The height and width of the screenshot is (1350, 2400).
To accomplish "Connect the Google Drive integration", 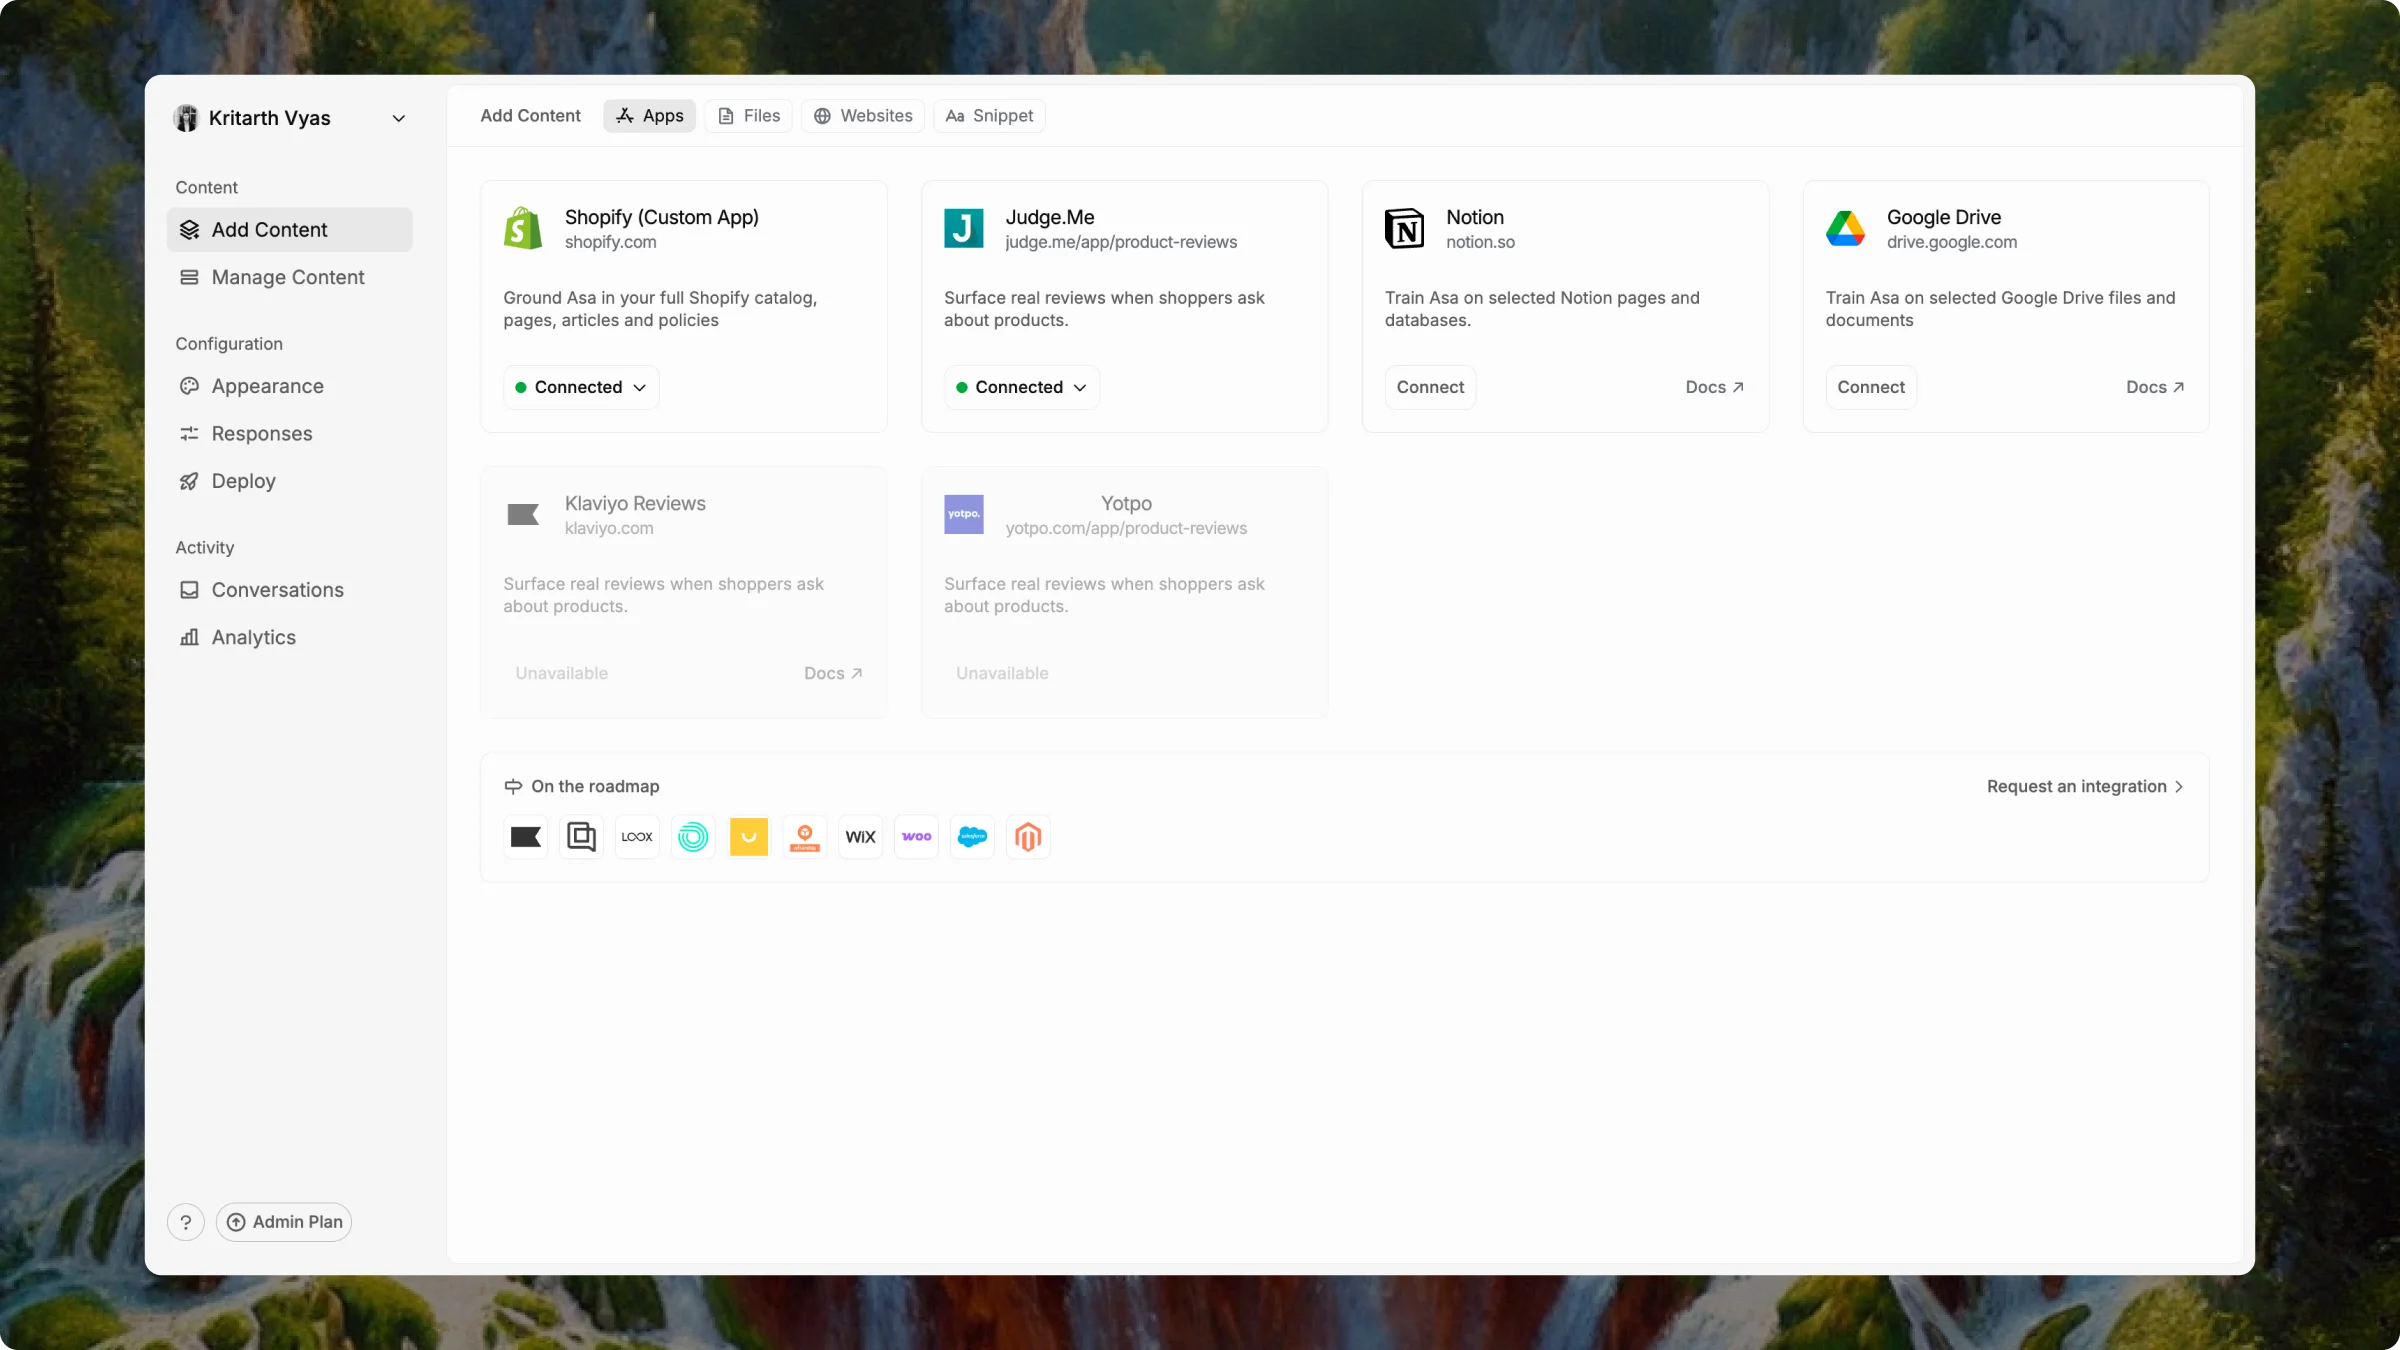I will click(x=1871, y=387).
